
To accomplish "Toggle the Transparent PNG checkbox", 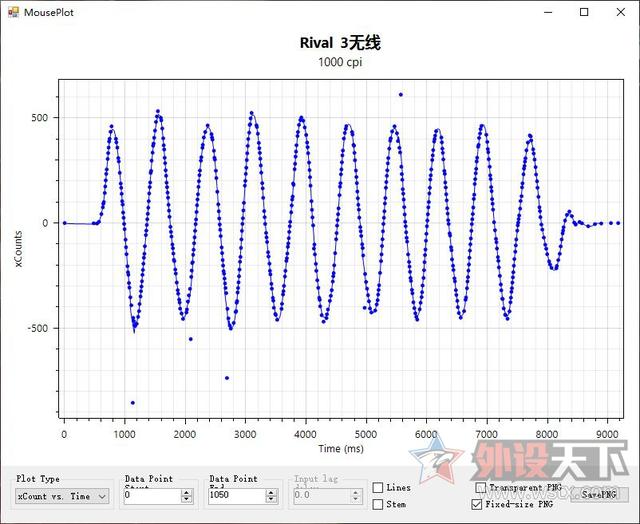I will click(x=481, y=487).
